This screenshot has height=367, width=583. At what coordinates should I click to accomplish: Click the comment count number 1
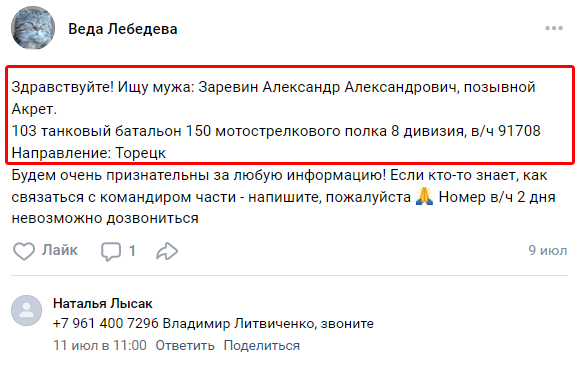tap(132, 251)
